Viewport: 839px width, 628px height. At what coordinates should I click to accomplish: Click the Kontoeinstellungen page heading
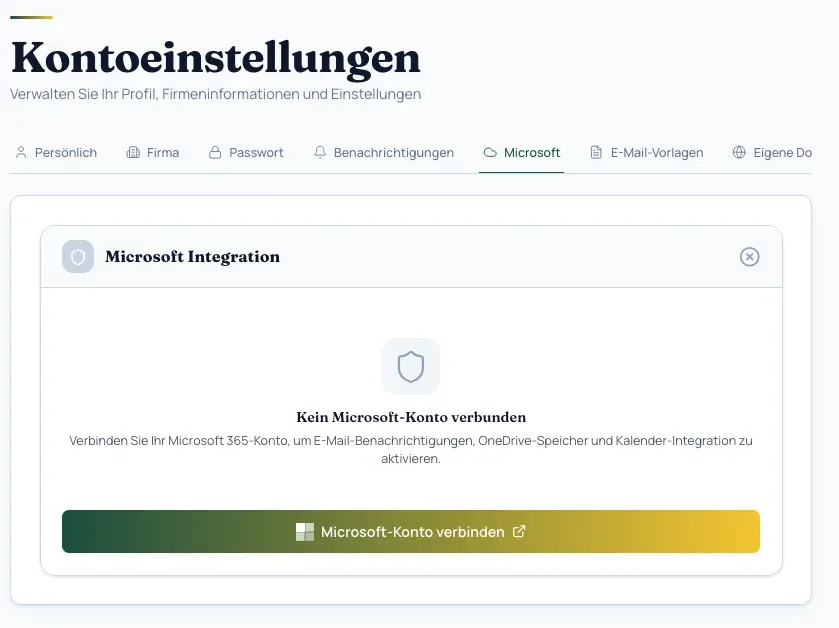click(x=216, y=58)
